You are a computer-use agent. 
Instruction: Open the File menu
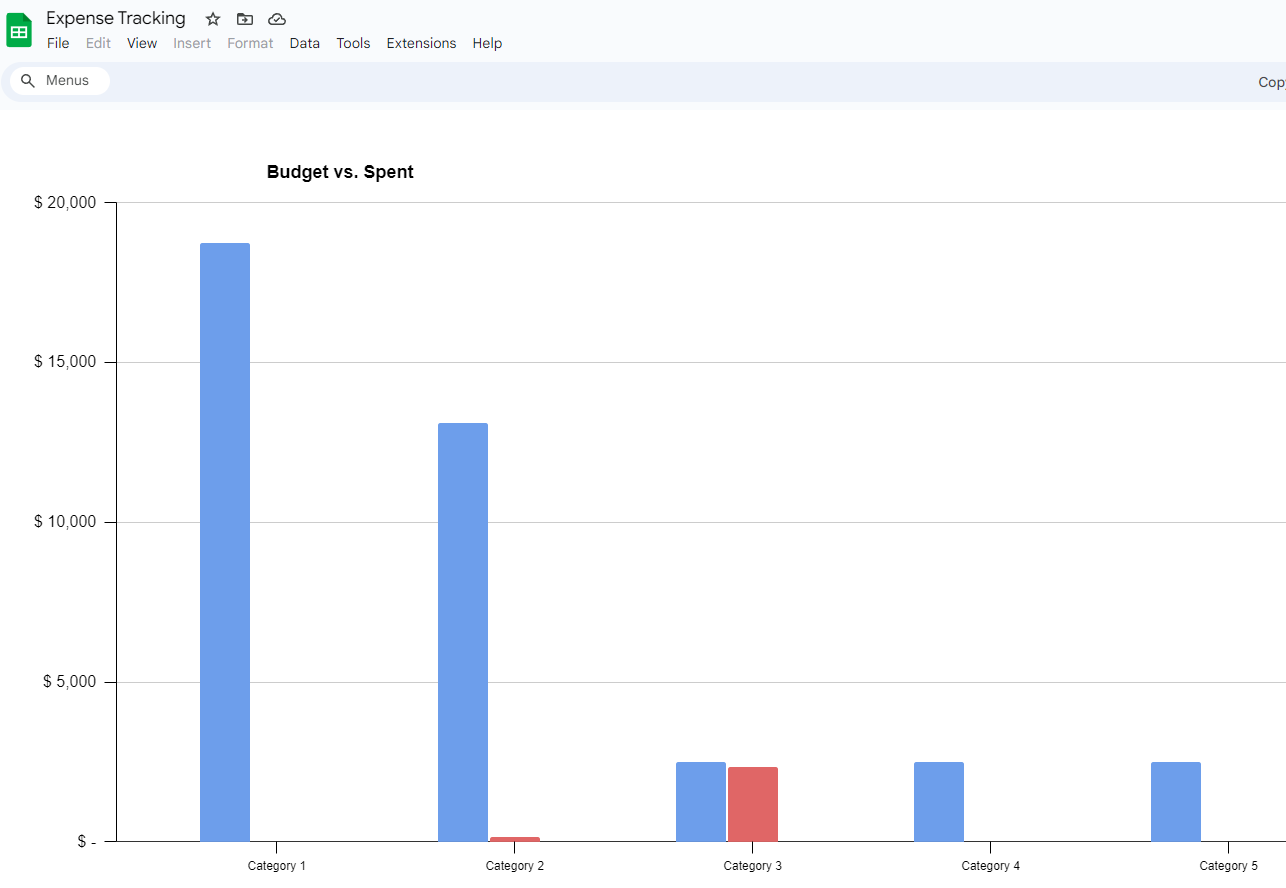[x=58, y=43]
